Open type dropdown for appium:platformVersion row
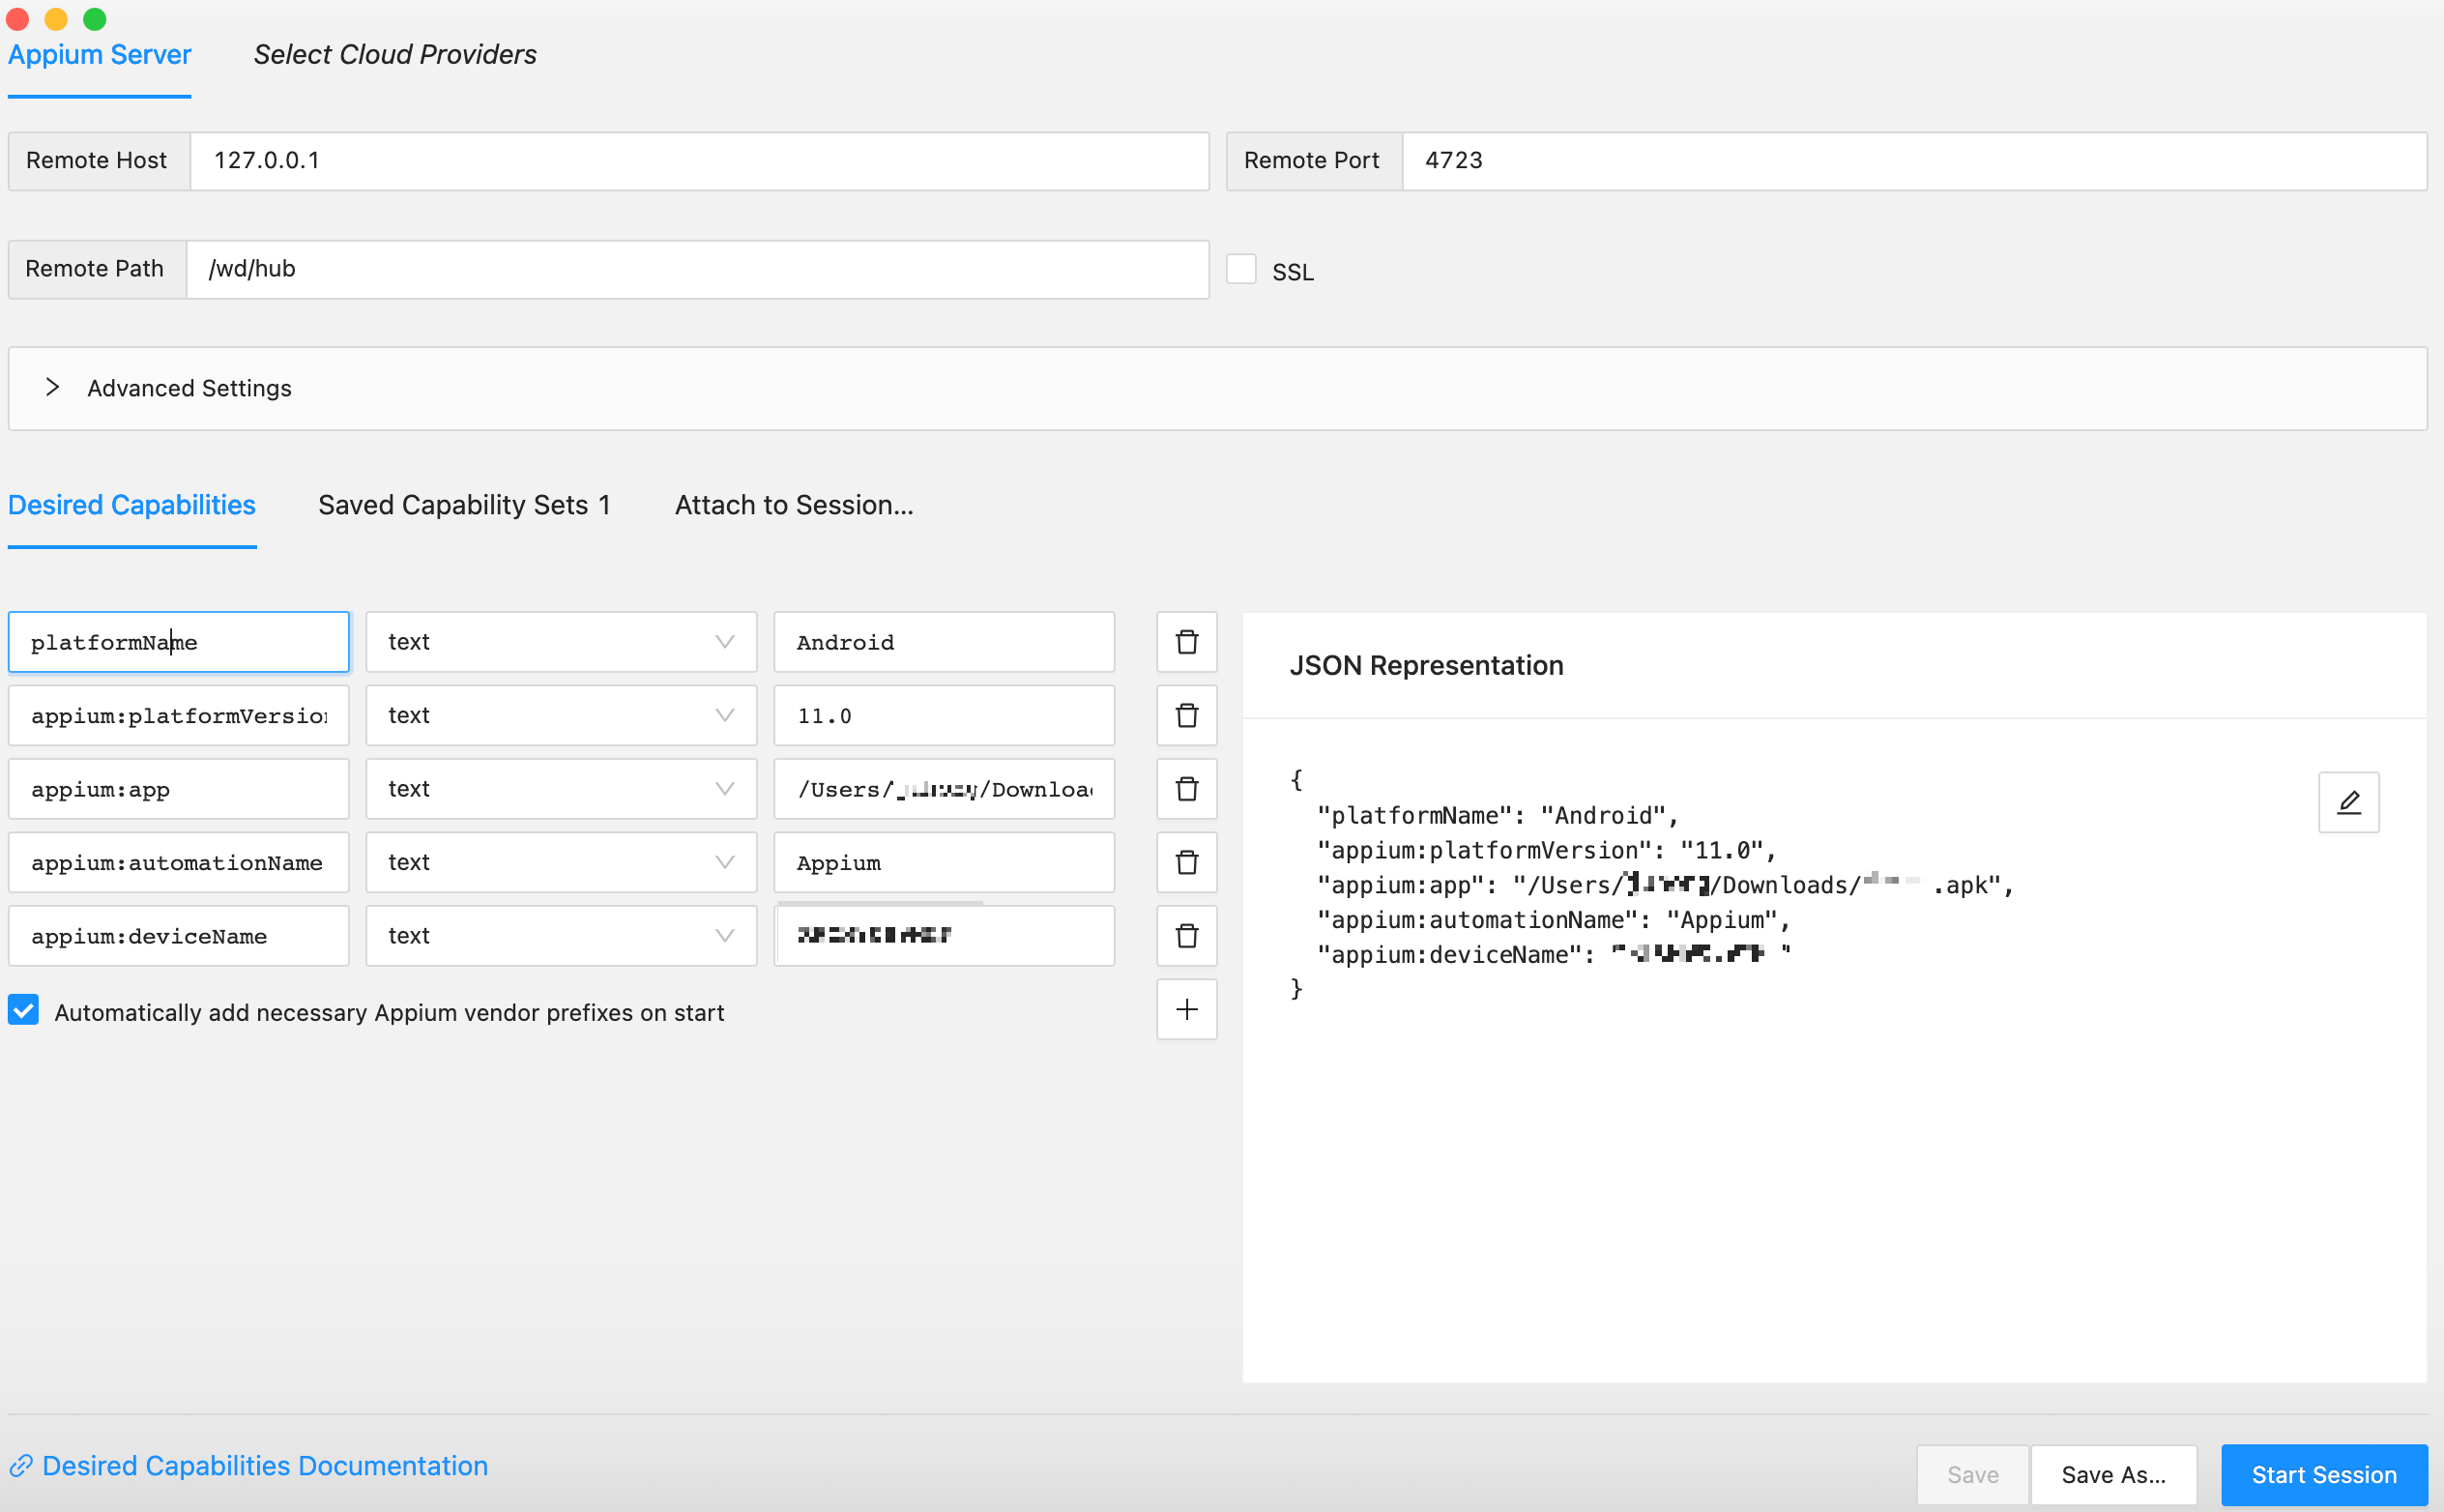The image size is (2444, 1512). pos(561,715)
